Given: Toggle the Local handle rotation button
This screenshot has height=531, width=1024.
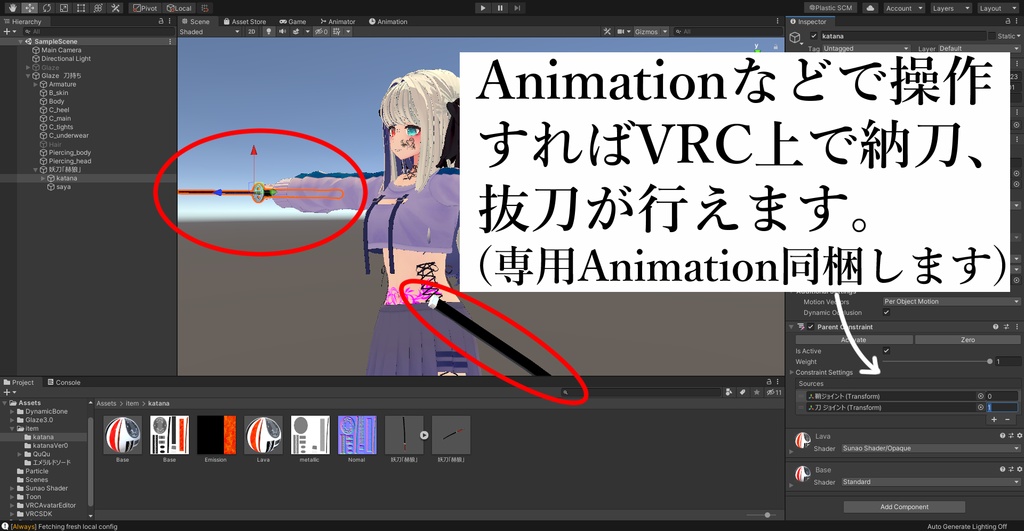Looking at the screenshot, I should [179, 8].
